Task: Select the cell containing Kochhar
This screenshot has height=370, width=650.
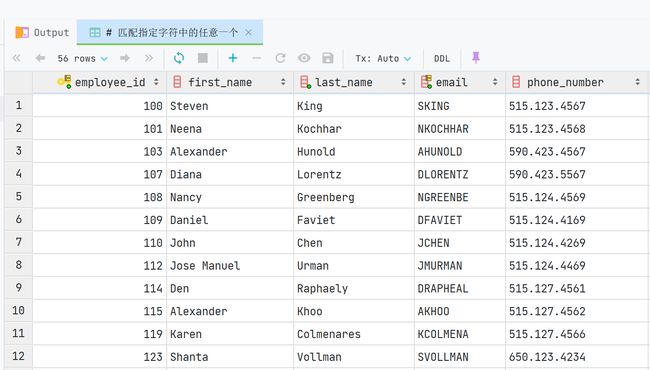Action: click(x=354, y=128)
